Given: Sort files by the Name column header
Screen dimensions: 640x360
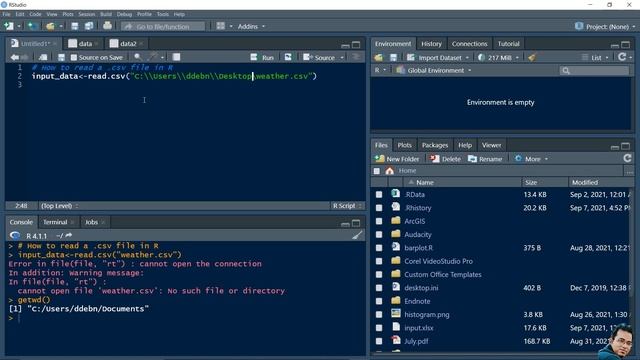Looking at the screenshot, I should (x=462, y=182).
